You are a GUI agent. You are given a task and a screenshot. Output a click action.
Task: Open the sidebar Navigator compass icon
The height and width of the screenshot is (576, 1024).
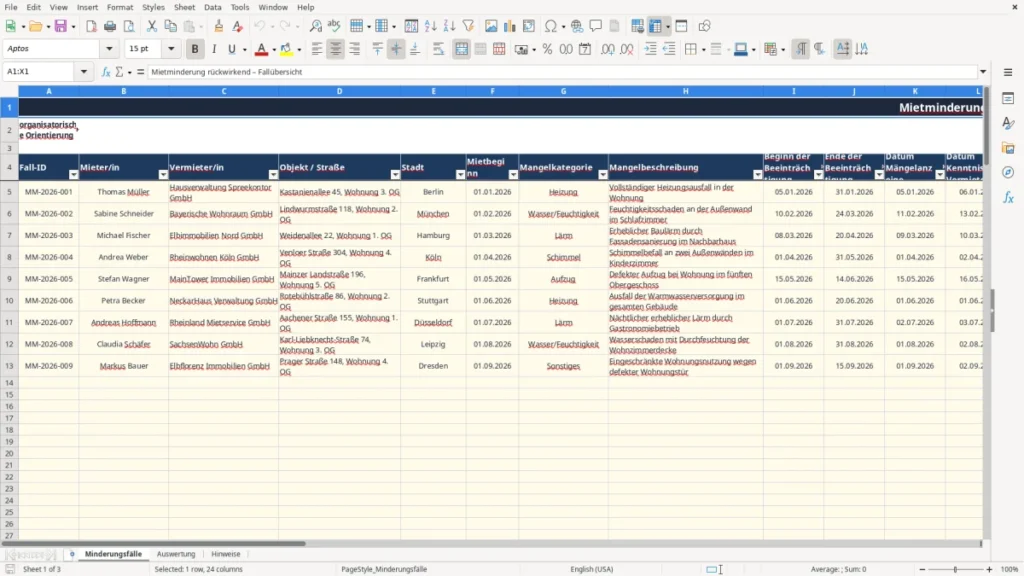(1008, 172)
